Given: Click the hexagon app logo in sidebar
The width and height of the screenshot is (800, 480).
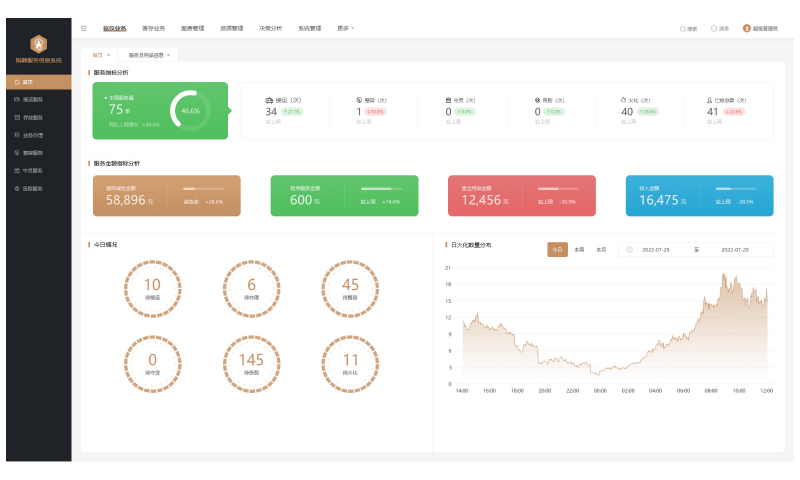Looking at the screenshot, I should tap(38, 44).
